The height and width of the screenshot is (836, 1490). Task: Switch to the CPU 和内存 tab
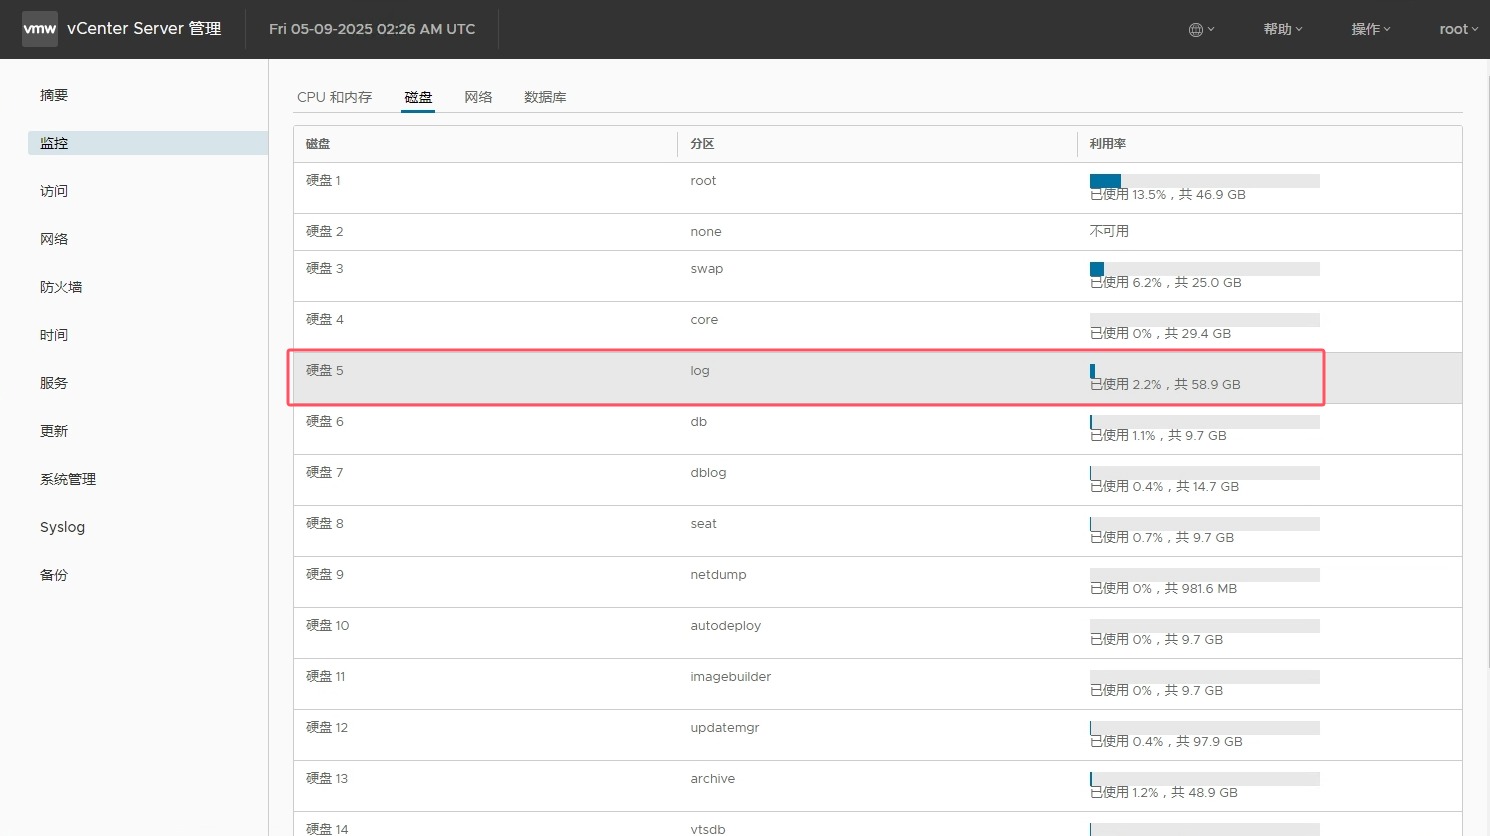tap(334, 97)
